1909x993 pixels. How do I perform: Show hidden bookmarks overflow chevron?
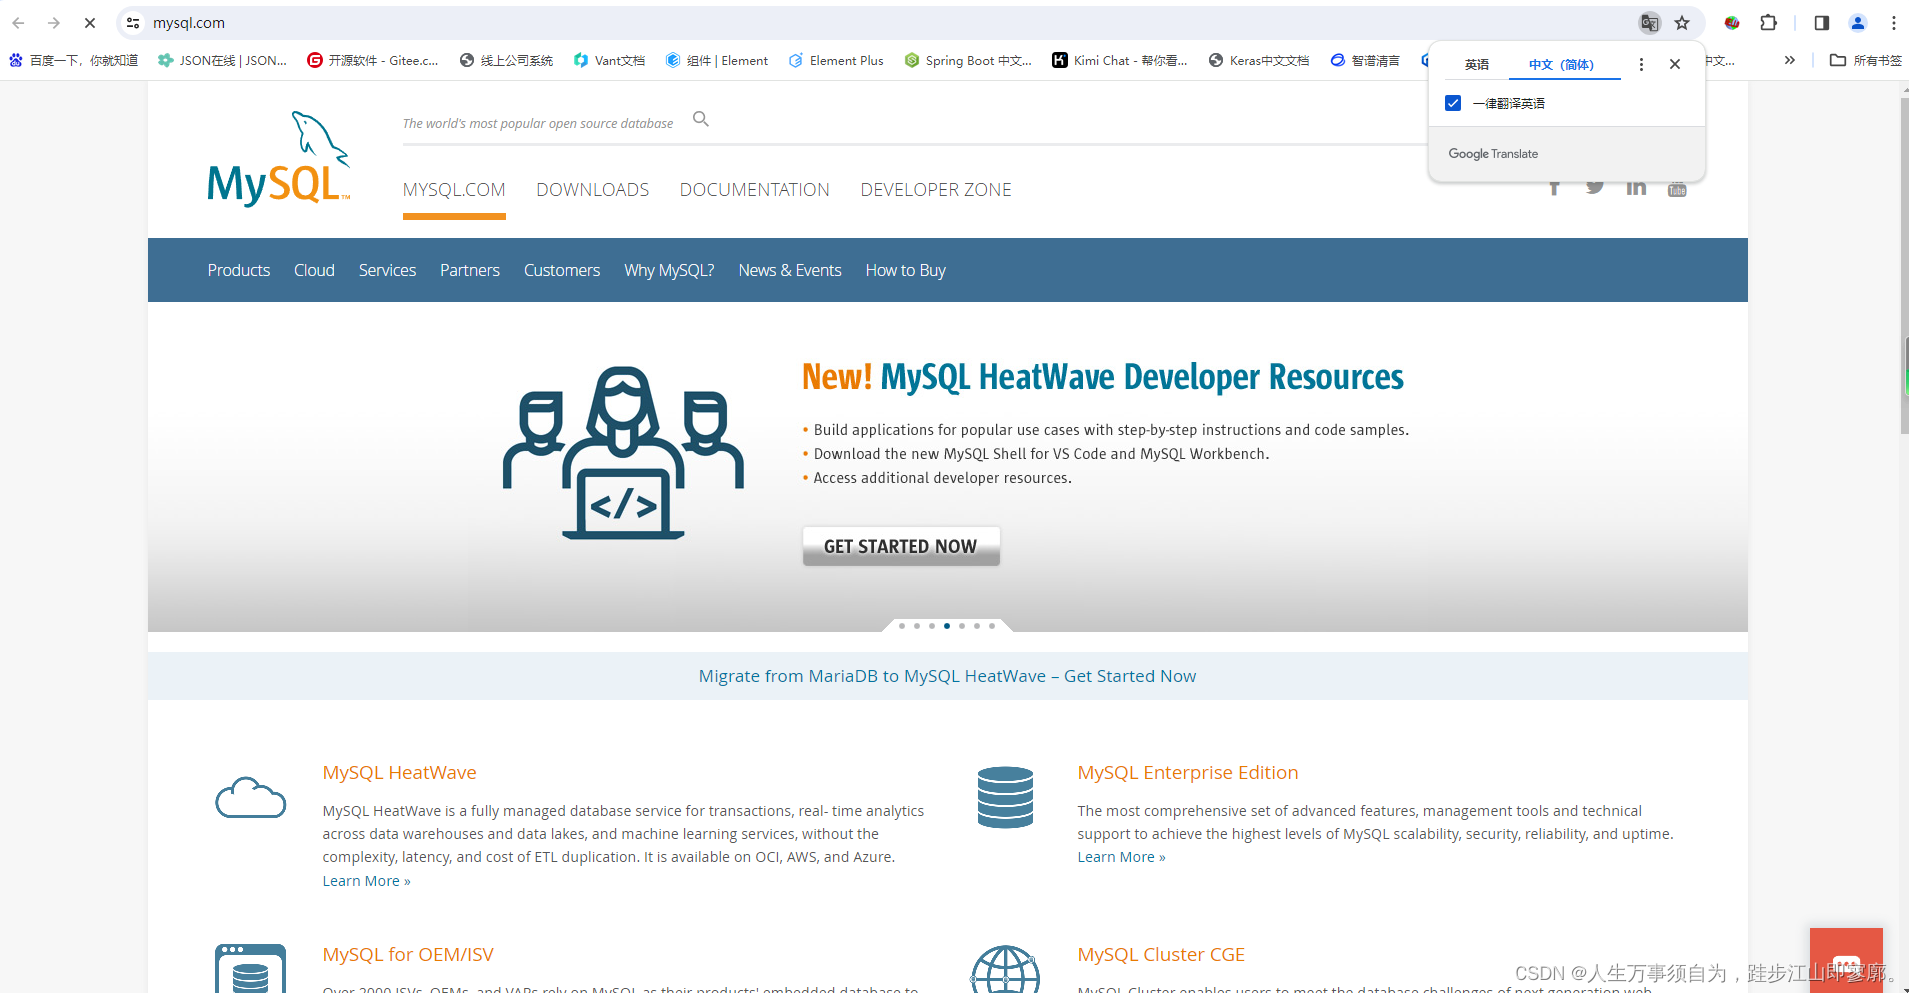pyautogui.click(x=1789, y=60)
